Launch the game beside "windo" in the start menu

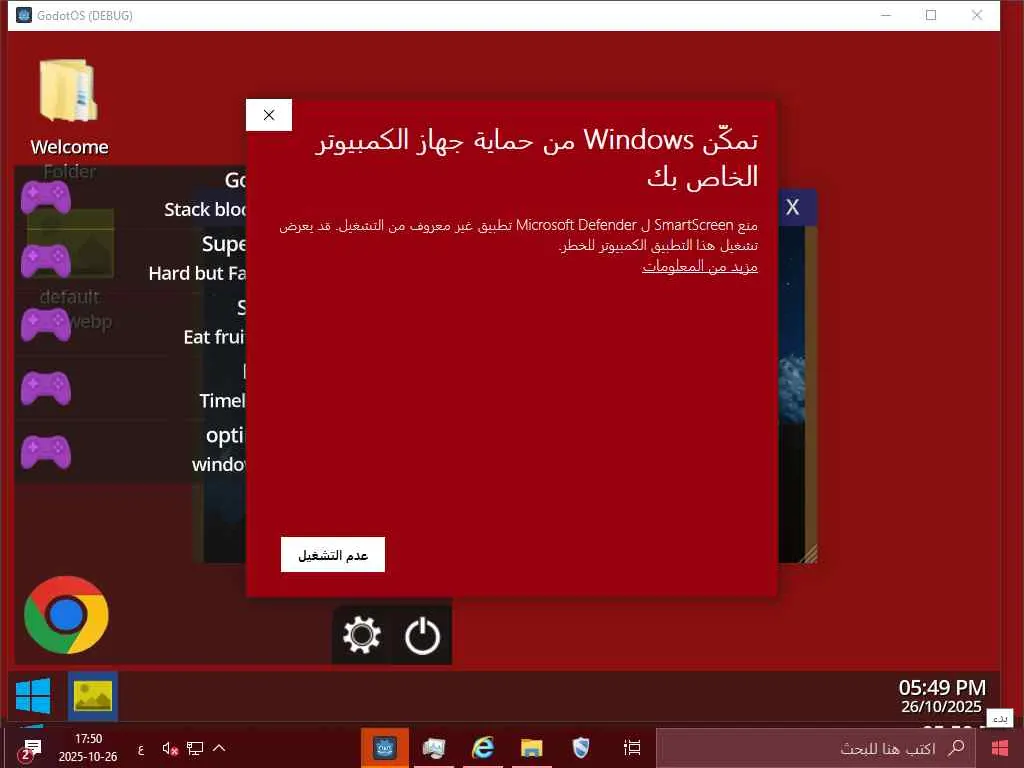[46, 452]
